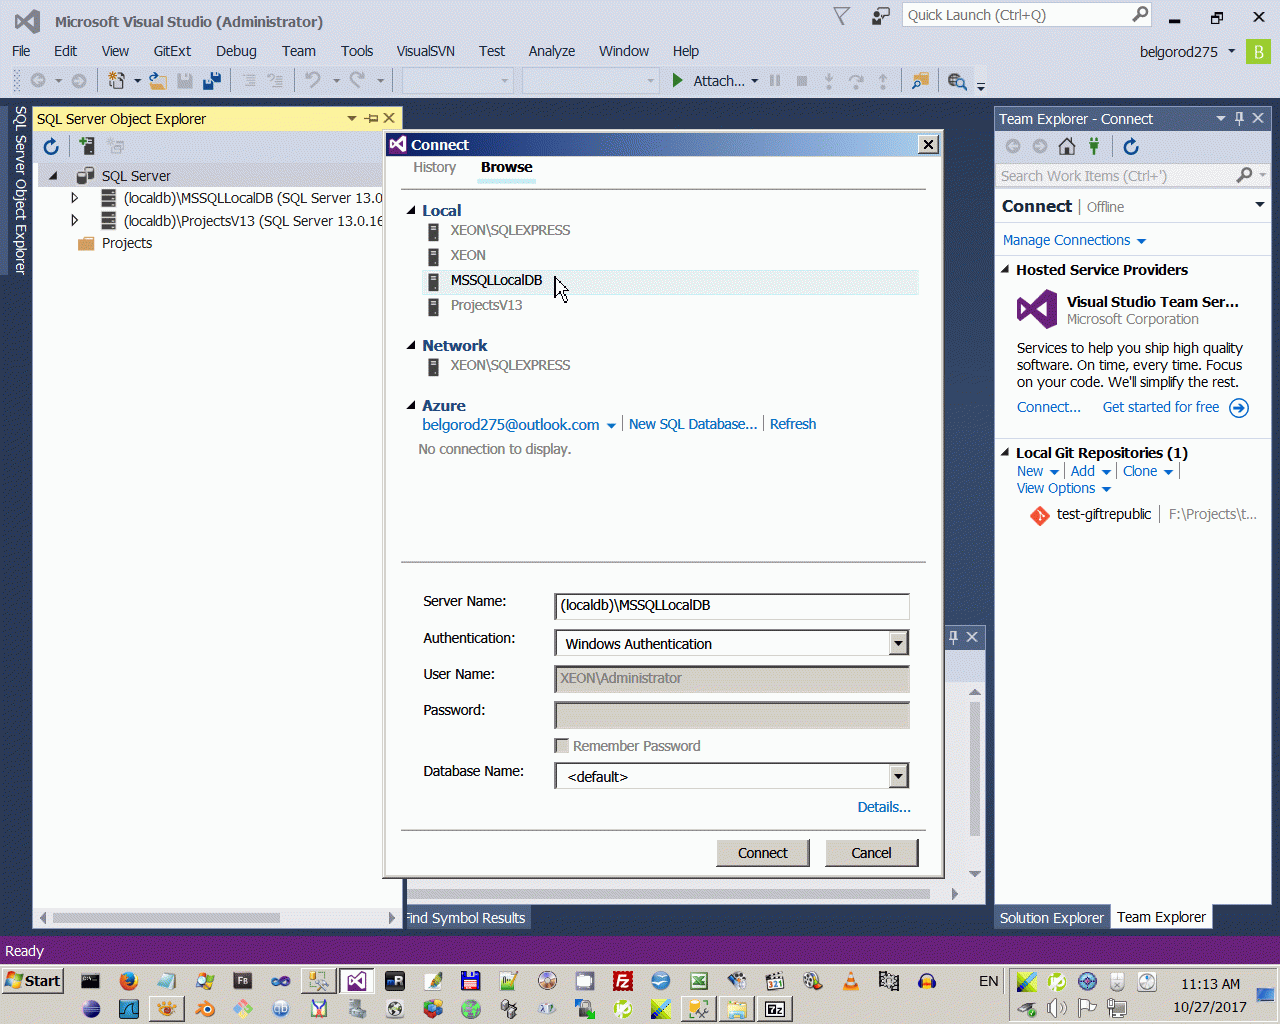Open the Analyze menu
1280x1024 pixels.
tap(552, 51)
